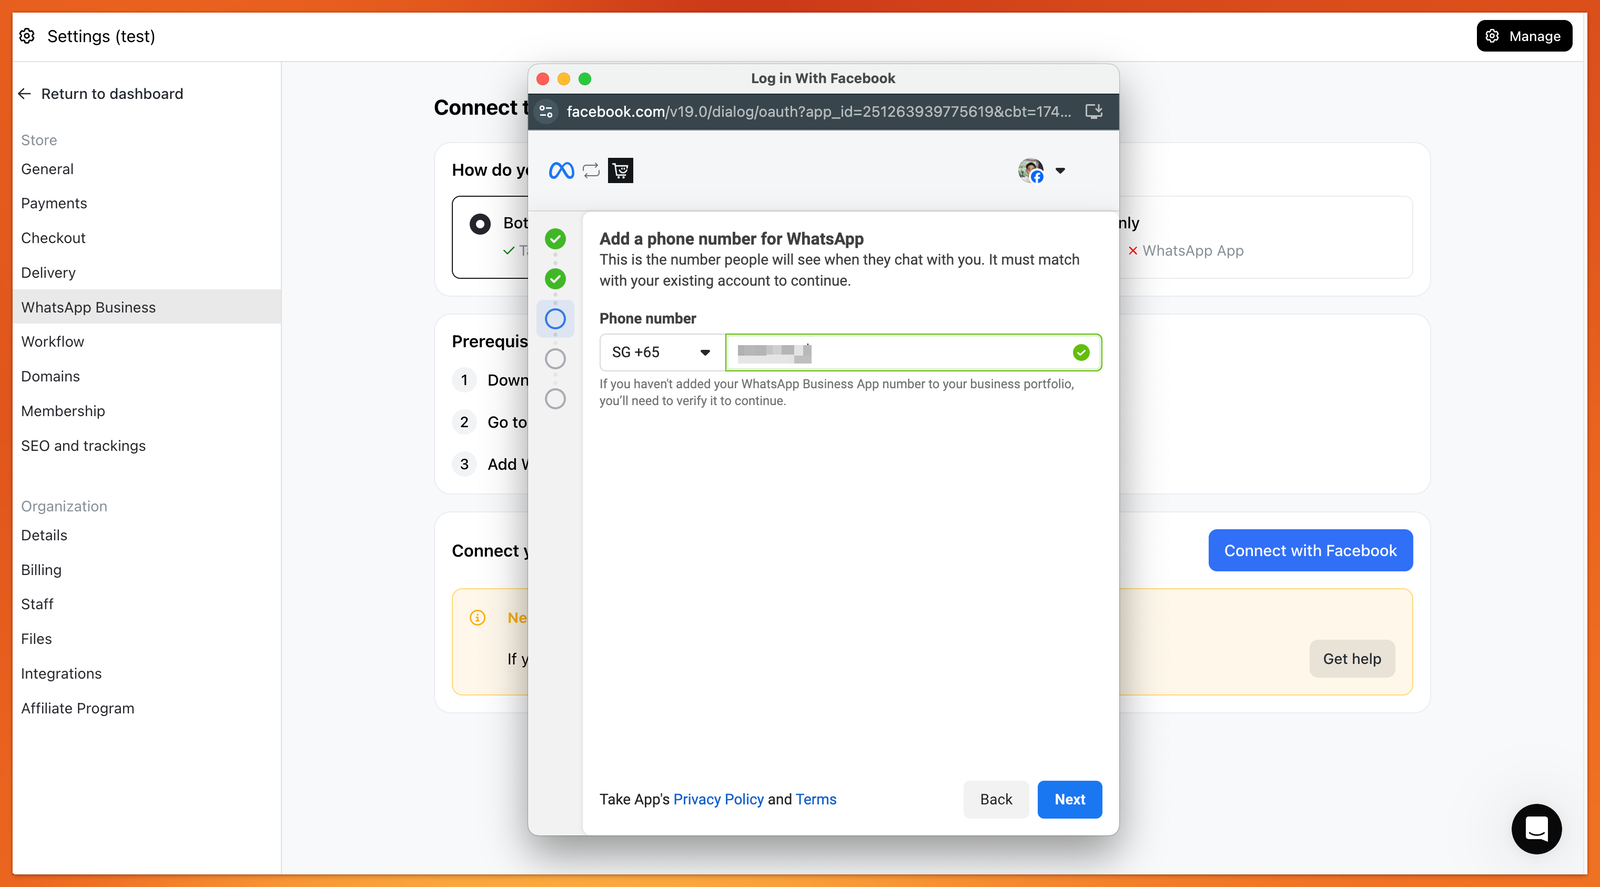Click the phone number input field
This screenshot has width=1600, height=887.
(913, 353)
